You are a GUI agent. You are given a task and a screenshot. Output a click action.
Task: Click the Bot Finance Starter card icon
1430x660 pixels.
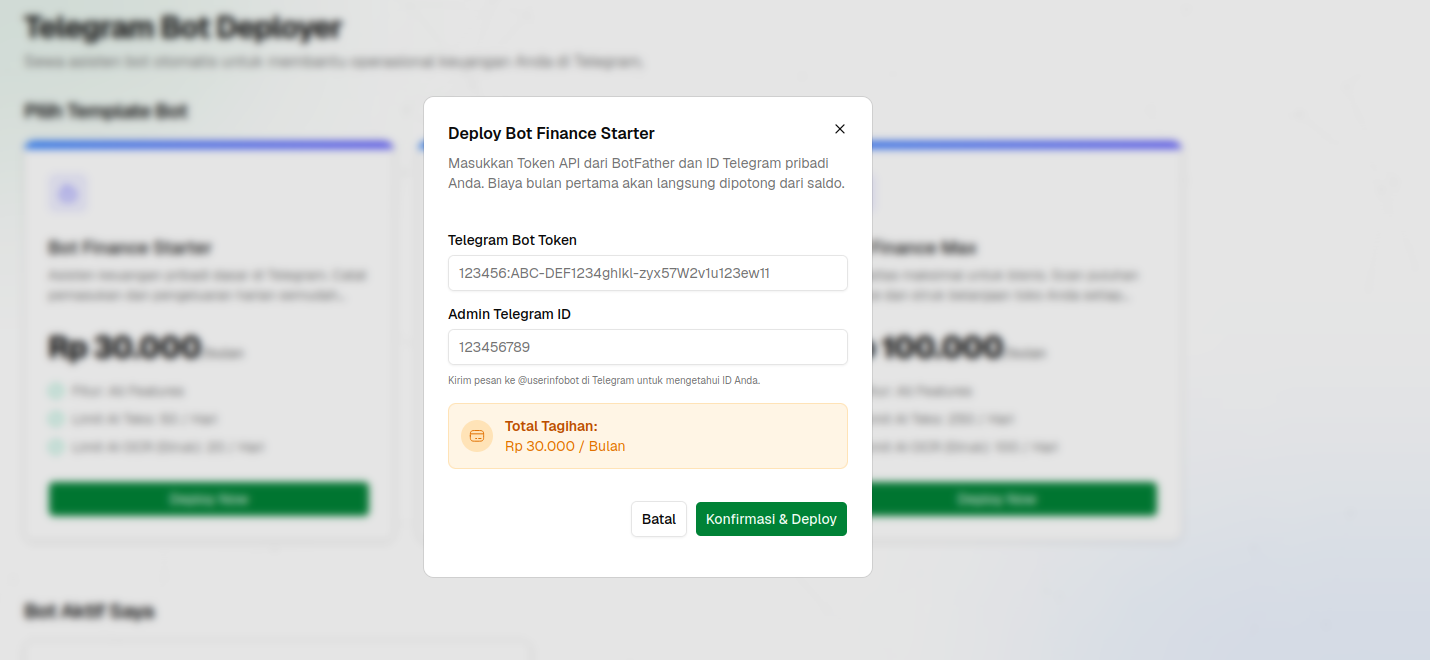68,194
